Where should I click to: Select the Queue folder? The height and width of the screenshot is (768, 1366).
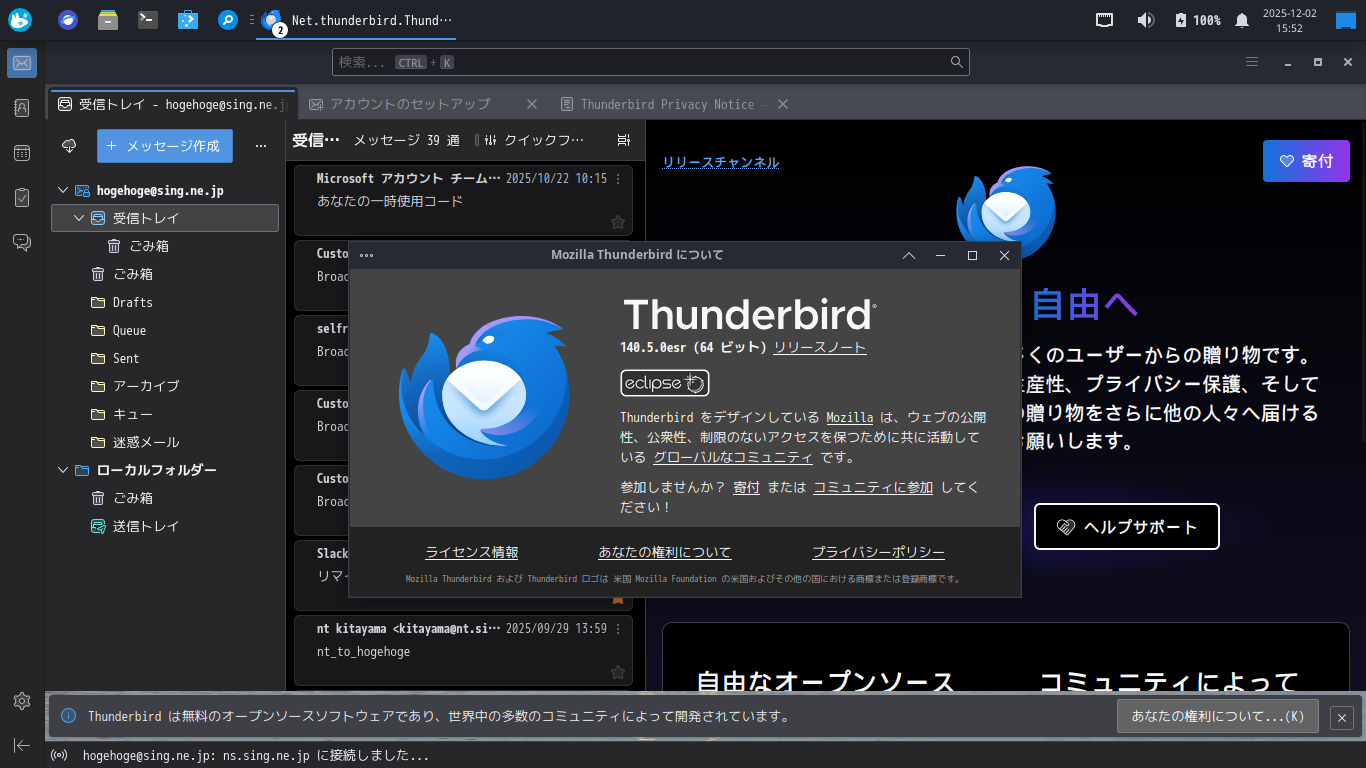pos(165,330)
